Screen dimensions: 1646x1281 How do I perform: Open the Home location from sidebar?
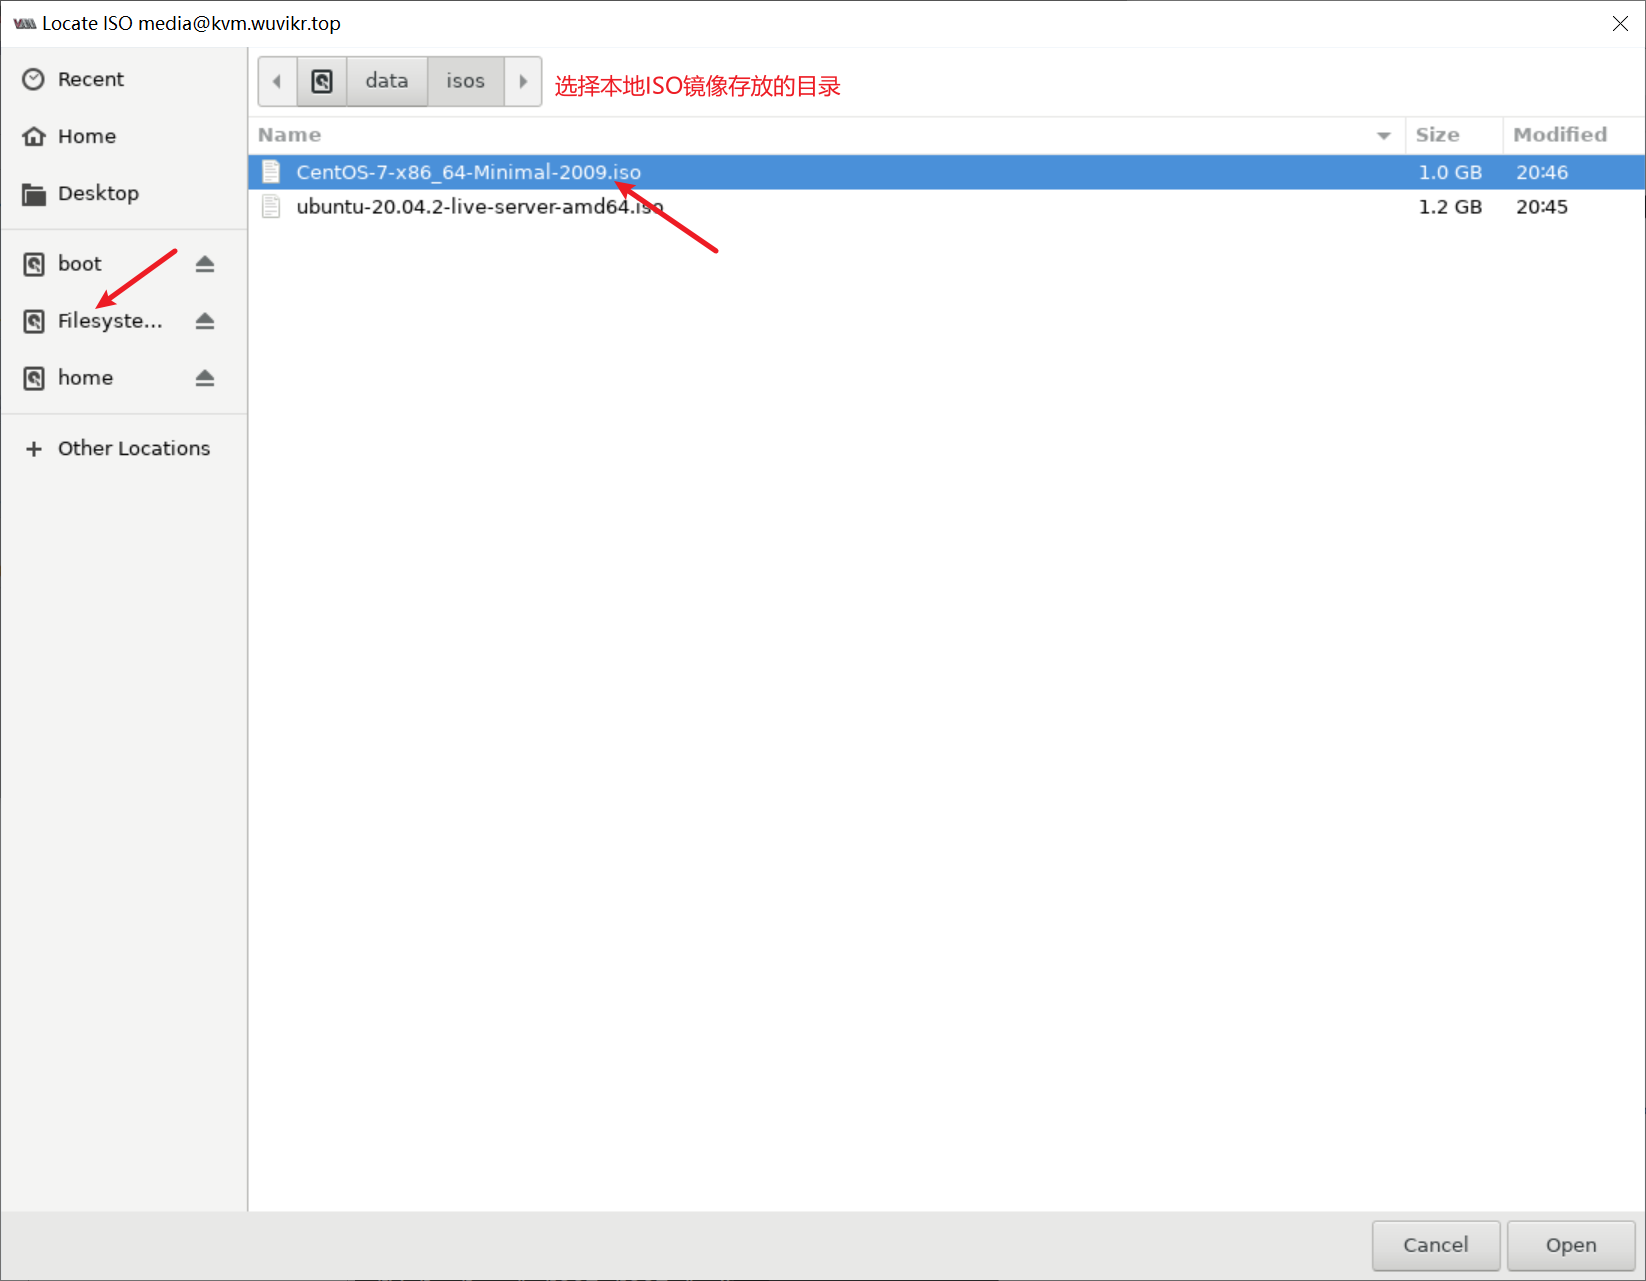[x=87, y=136]
